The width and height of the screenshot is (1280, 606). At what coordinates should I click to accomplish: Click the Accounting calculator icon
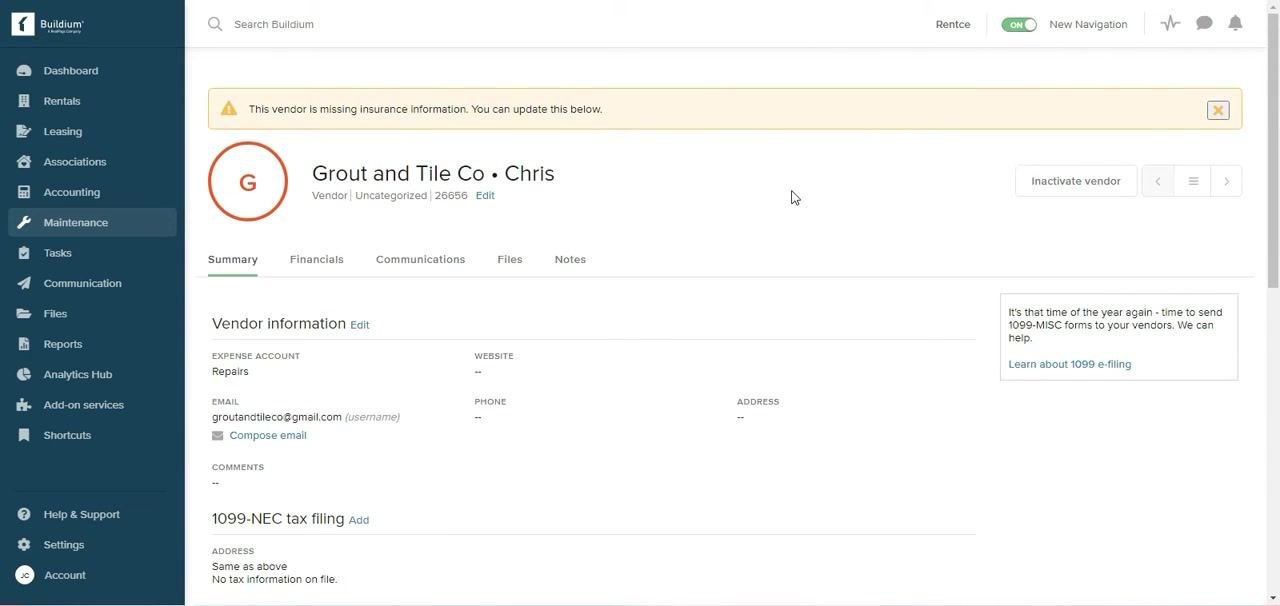coord(24,192)
